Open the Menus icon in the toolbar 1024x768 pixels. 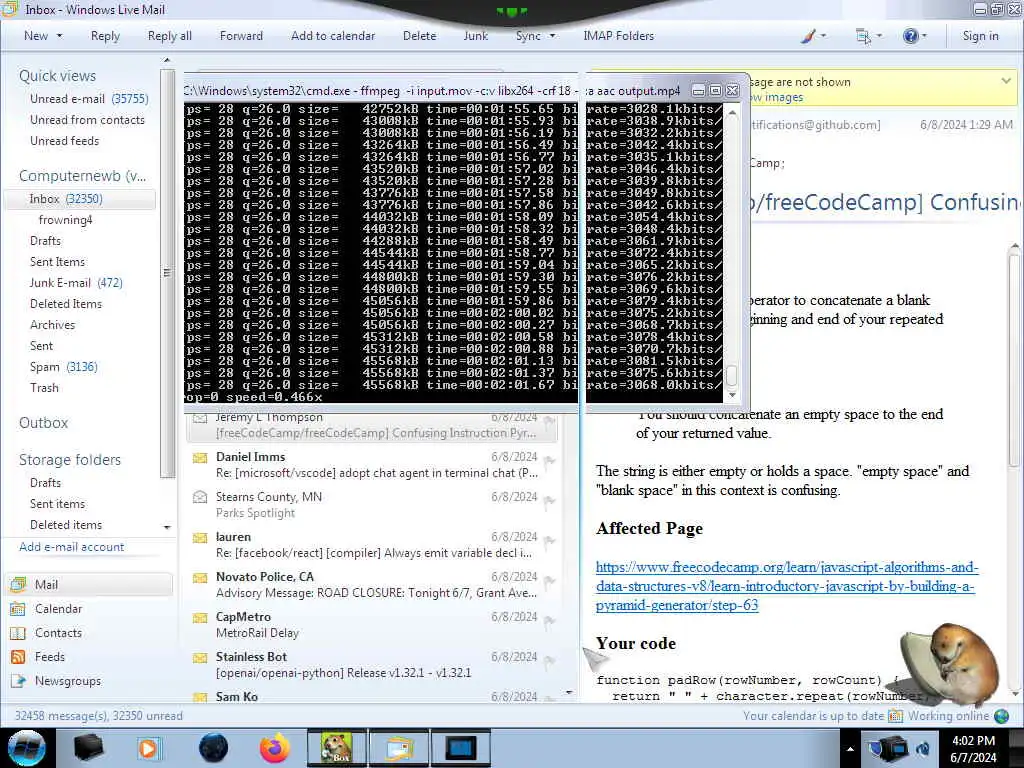coord(863,36)
